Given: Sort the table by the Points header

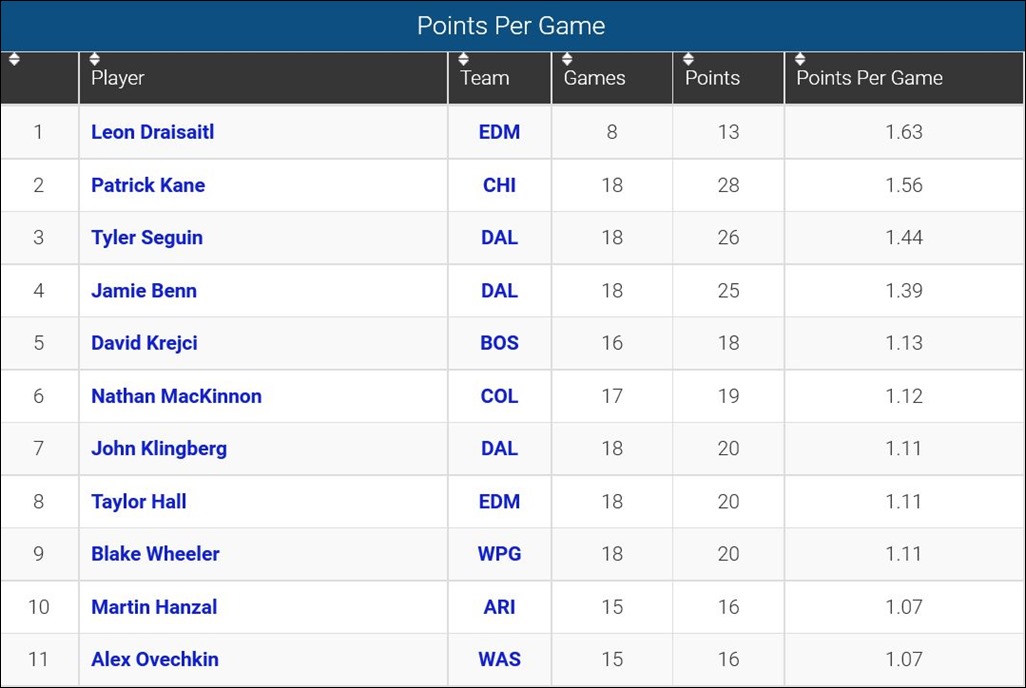Looking at the screenshot, I should (713, 78).
